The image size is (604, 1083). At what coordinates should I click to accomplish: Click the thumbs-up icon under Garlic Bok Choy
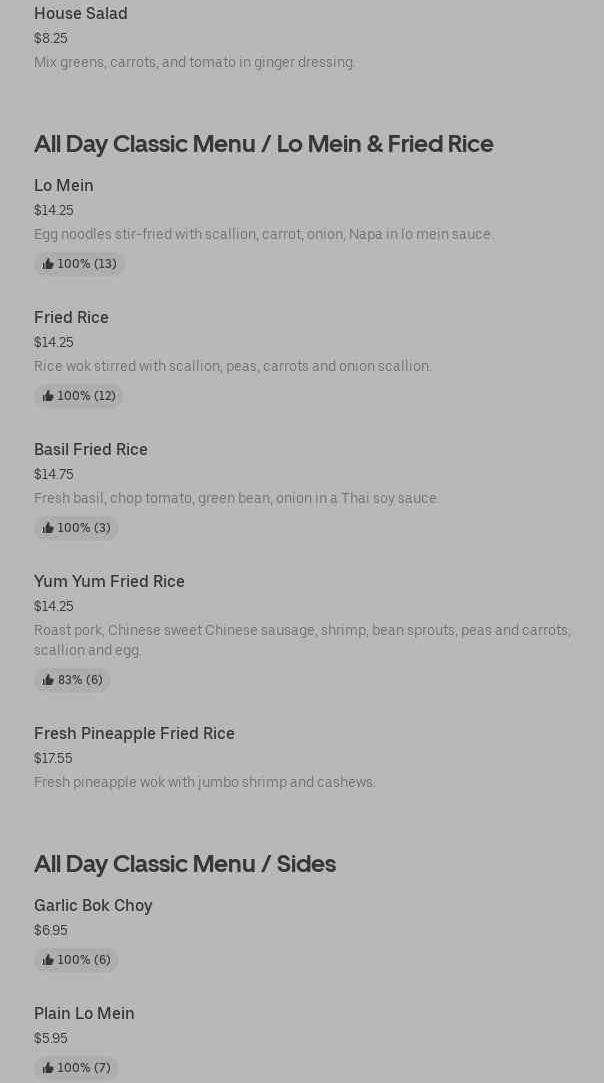point(48,959)
